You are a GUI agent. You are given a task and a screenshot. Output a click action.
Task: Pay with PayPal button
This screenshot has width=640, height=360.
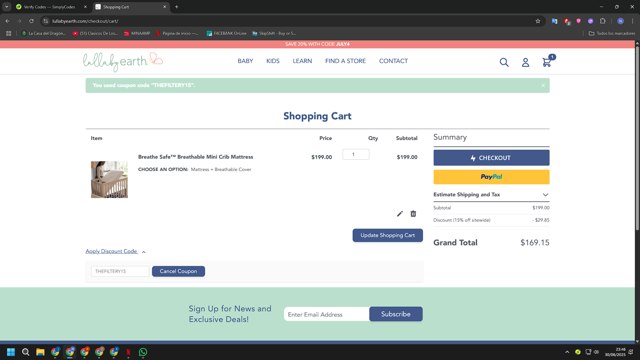click(491, 177)
